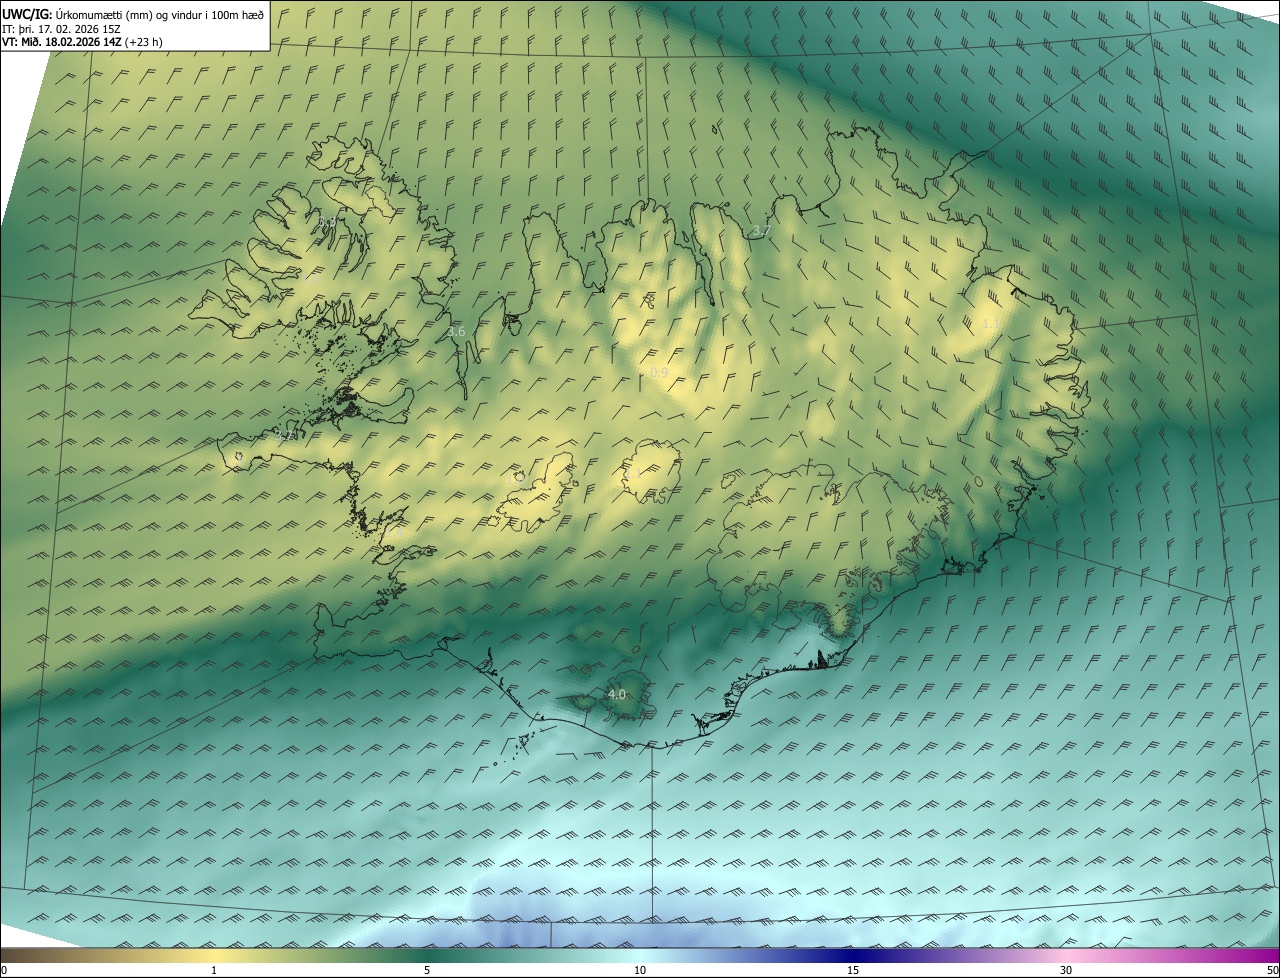Image resolution: width=1280 pixels, height=978 pixels.
Task: Click the 3.6 value label on the map
Action: coord(456,331)
